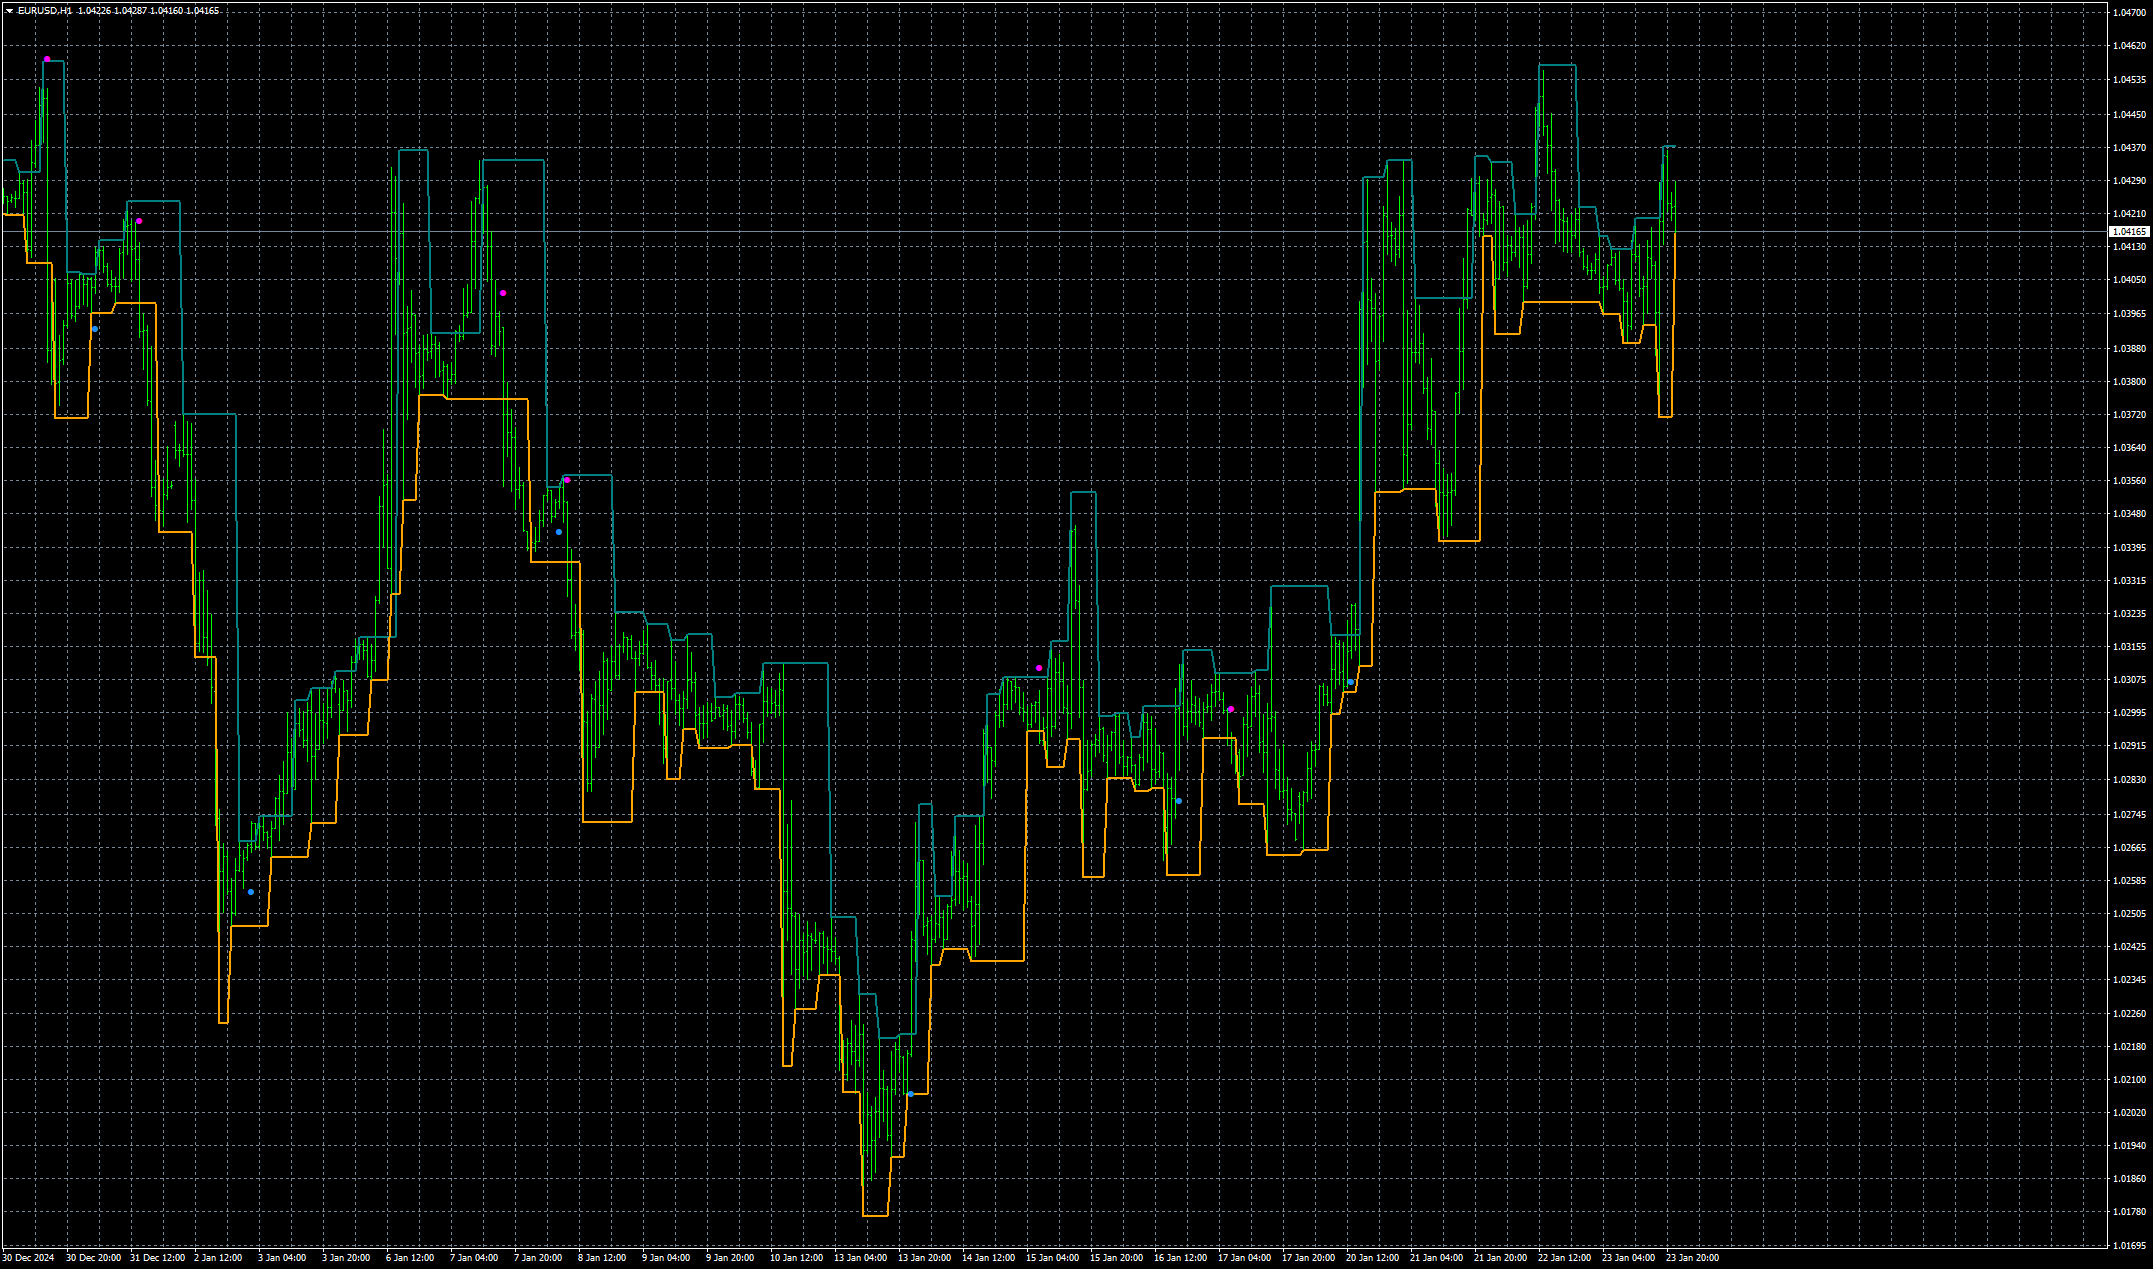Click the 1.03075 price scale label

point(2130,680)
